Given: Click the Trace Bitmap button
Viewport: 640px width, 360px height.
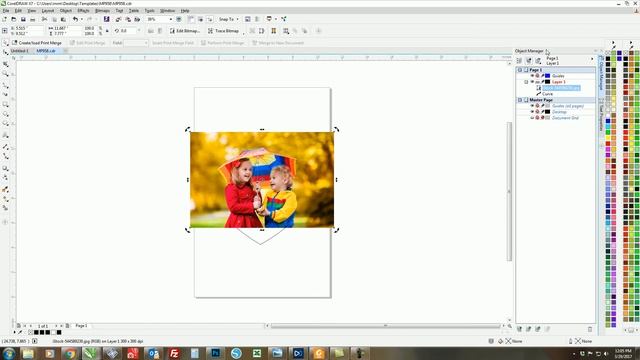Looking at the screenshot, I should (223, 31).
